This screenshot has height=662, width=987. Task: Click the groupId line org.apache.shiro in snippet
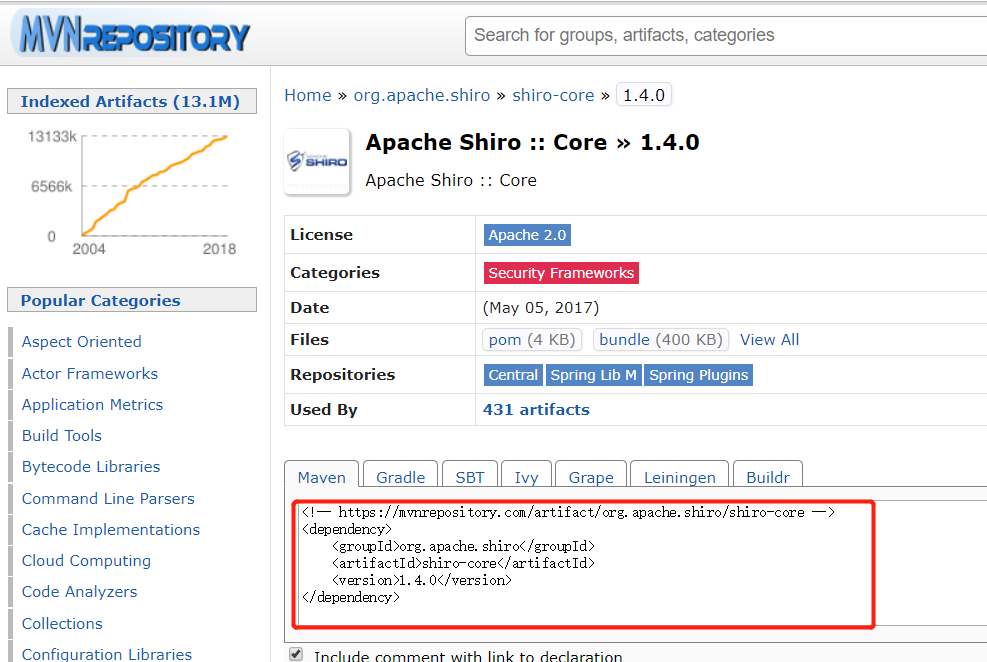coord(463,546)
